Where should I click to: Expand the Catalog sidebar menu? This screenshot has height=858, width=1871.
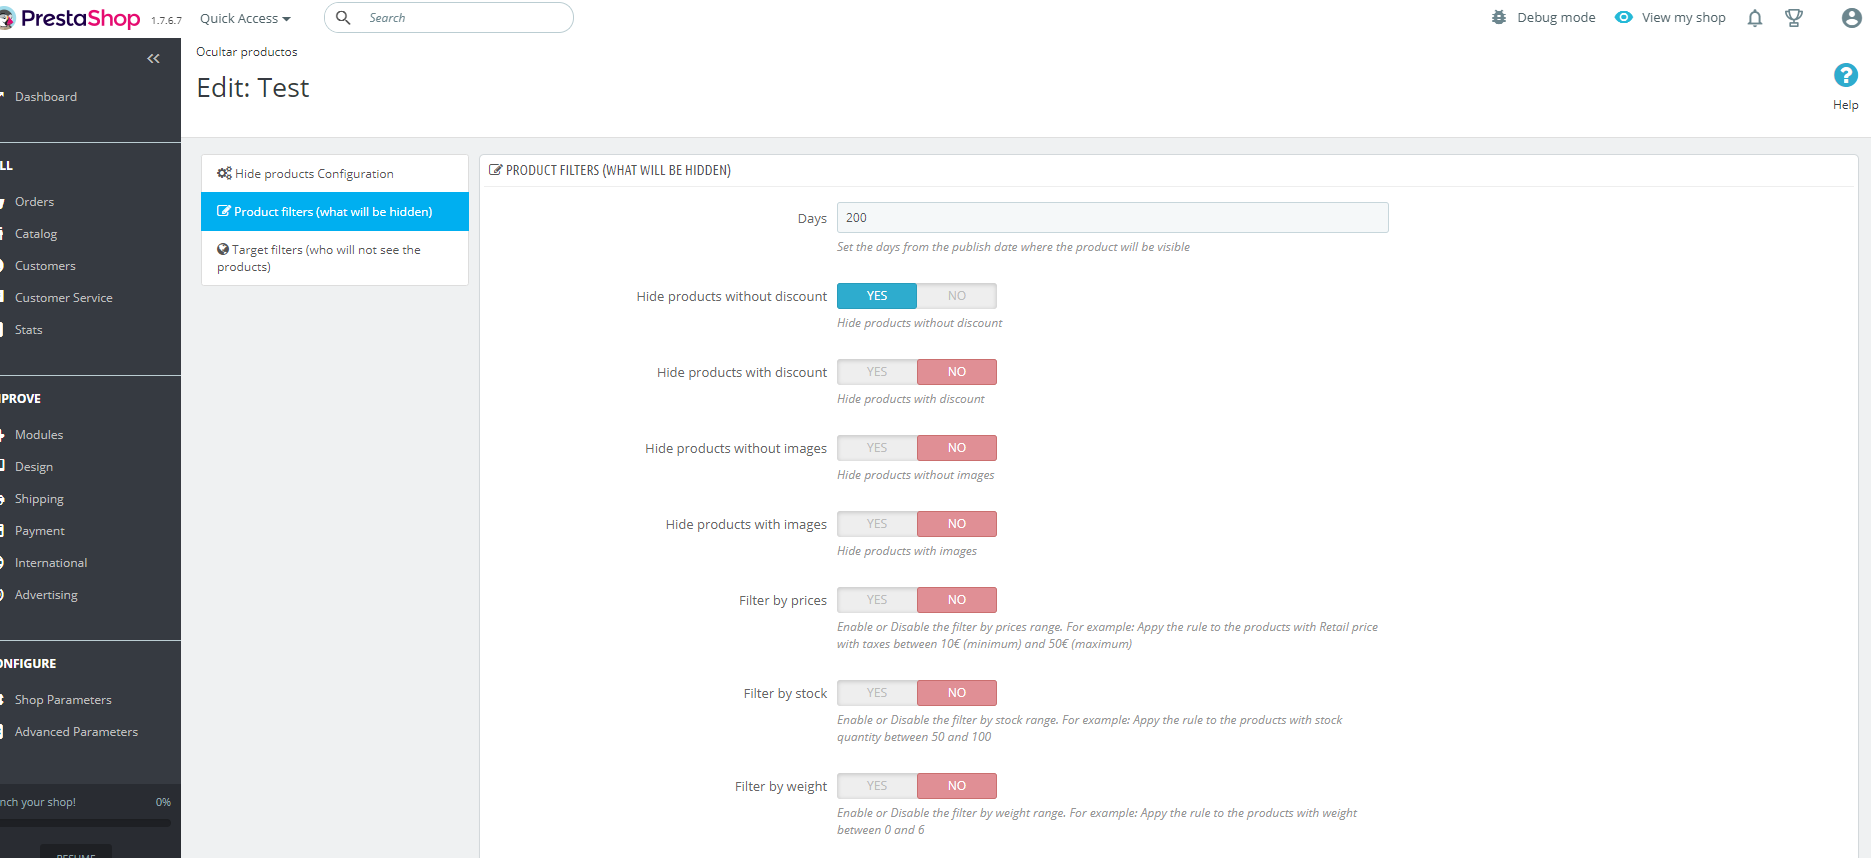[x=36, y=234]
